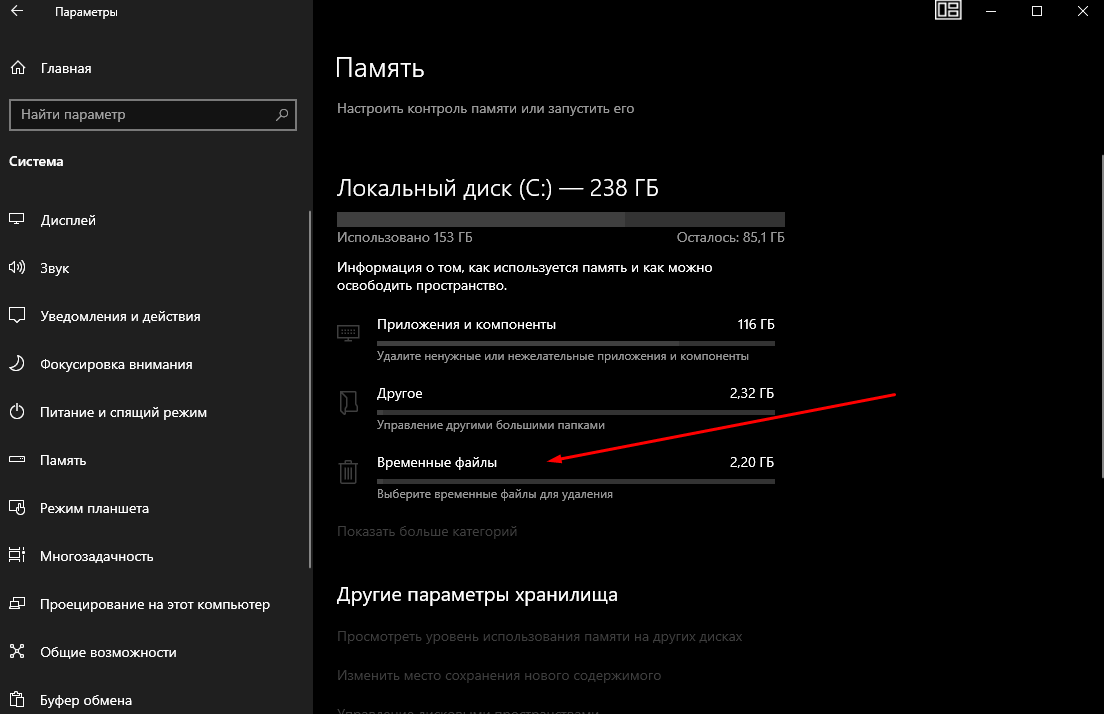Click the Home icon labeled Главная
Viewport: 1104px width, 714px height.
coord(17,68)
